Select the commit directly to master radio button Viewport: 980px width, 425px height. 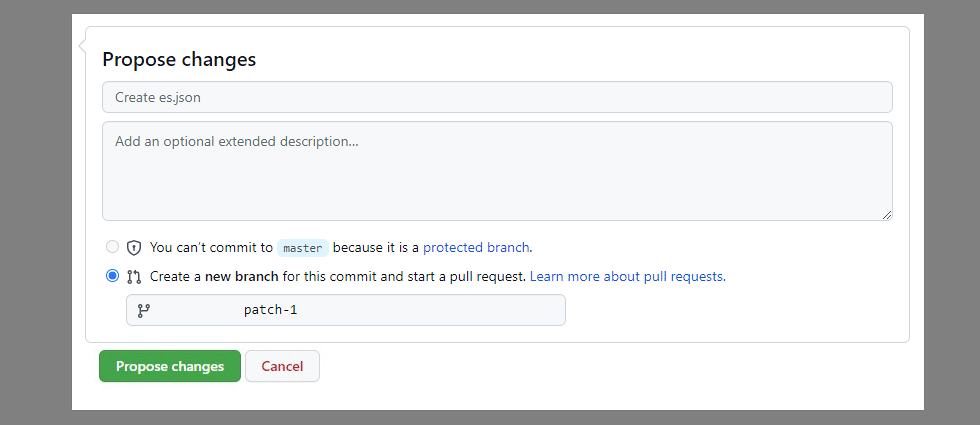[112, 247]
